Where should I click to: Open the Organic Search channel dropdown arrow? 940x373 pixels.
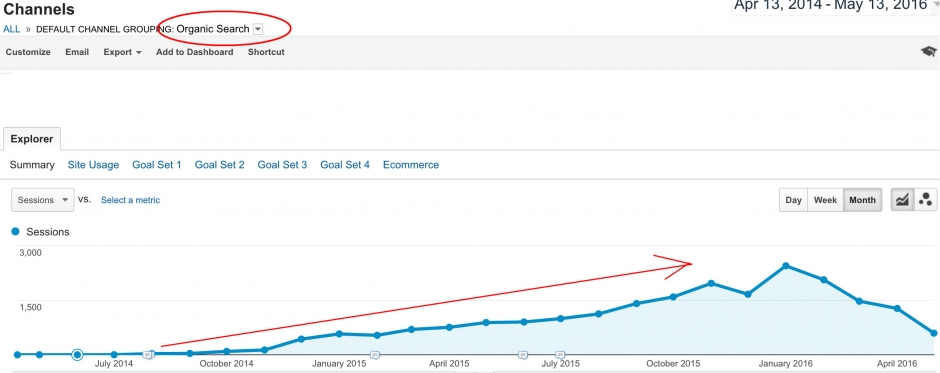(x=258, y=29)
